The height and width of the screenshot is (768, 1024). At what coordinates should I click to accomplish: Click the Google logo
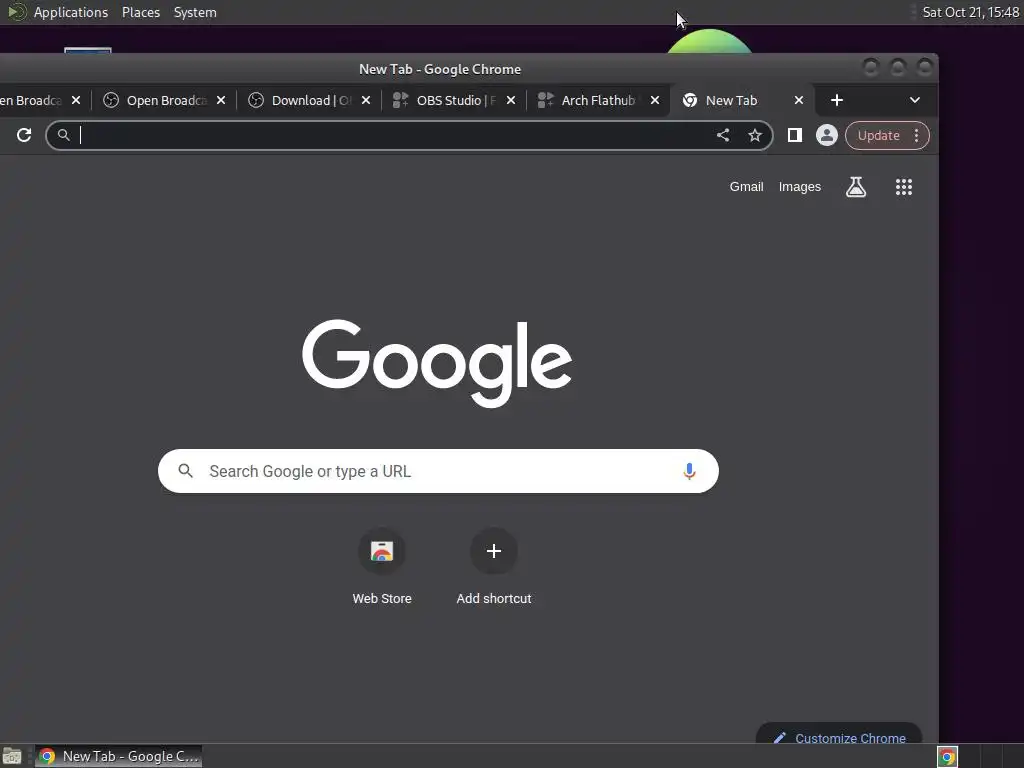click(437, 363)
